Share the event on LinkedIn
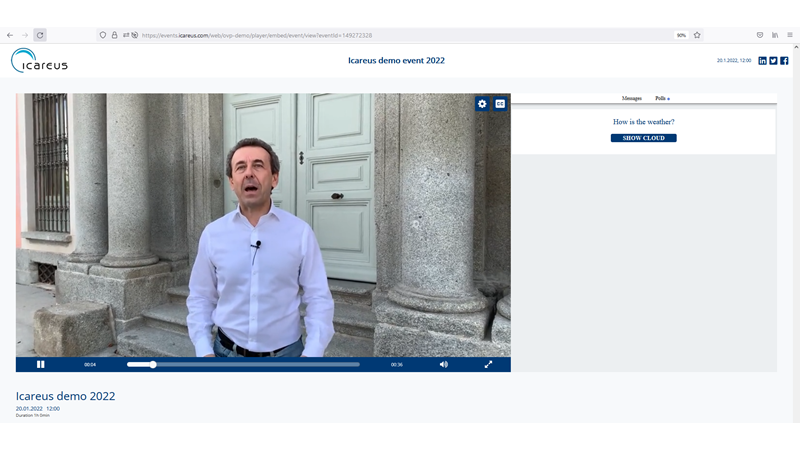Viewport: 800px width, 450px height. 762,61
